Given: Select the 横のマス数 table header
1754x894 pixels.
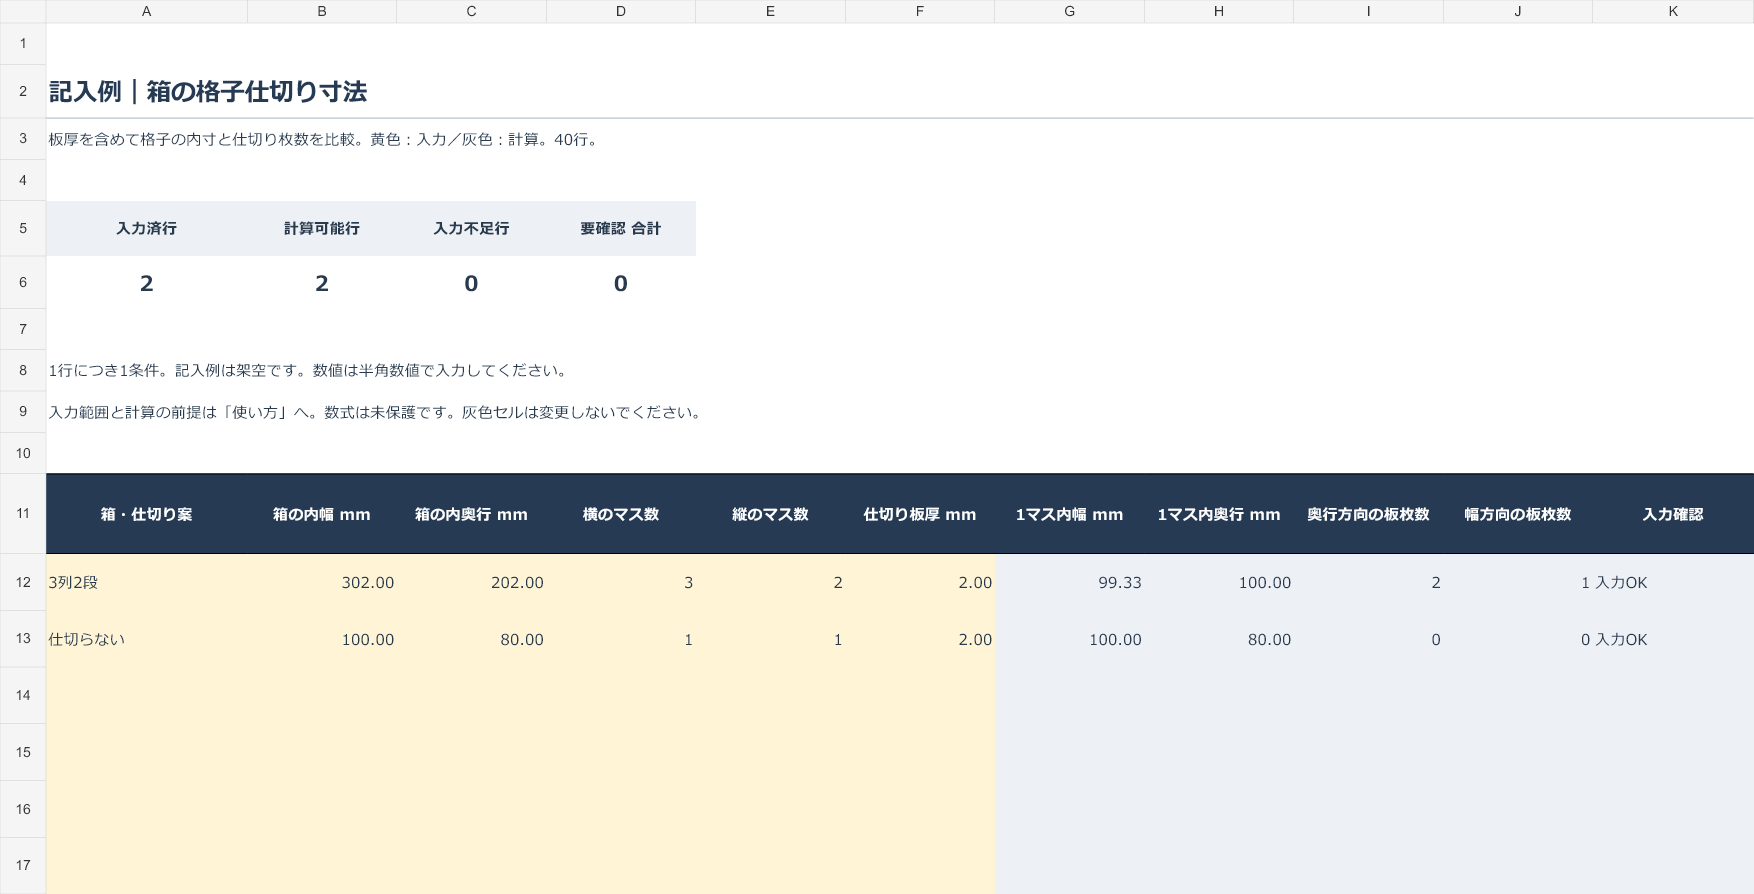Looking at the screenshot, I should click(621, 515).
